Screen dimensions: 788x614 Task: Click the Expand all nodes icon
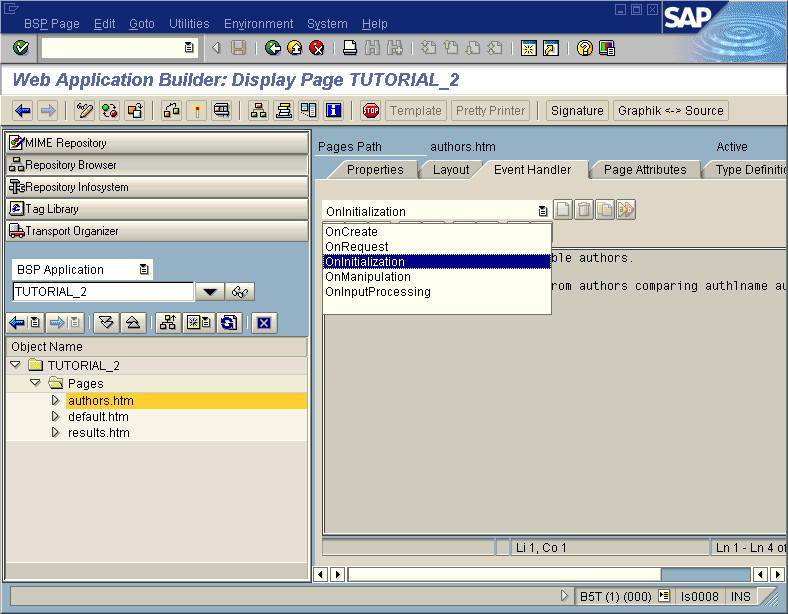107,323
